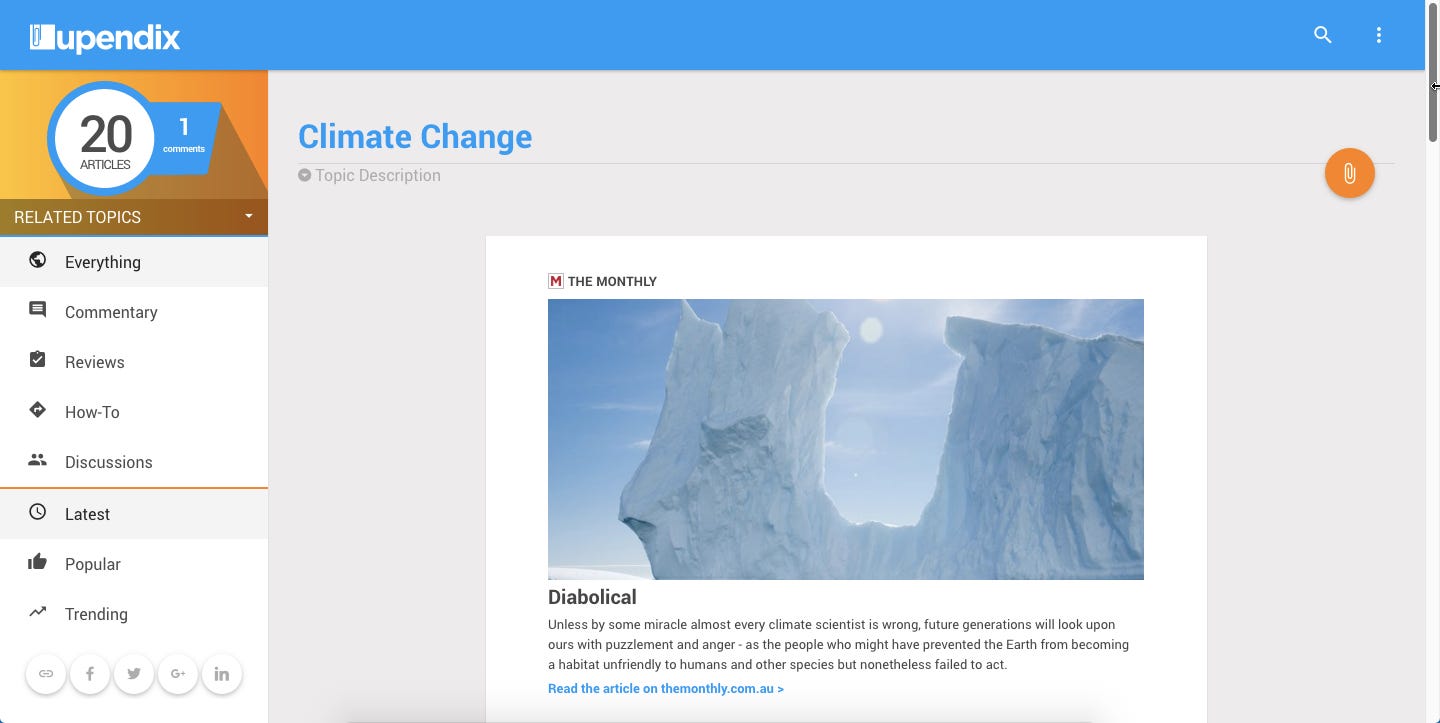1440x723 pixels.
Task: Click the Climate Change topic heading
Action: [415, 136]
